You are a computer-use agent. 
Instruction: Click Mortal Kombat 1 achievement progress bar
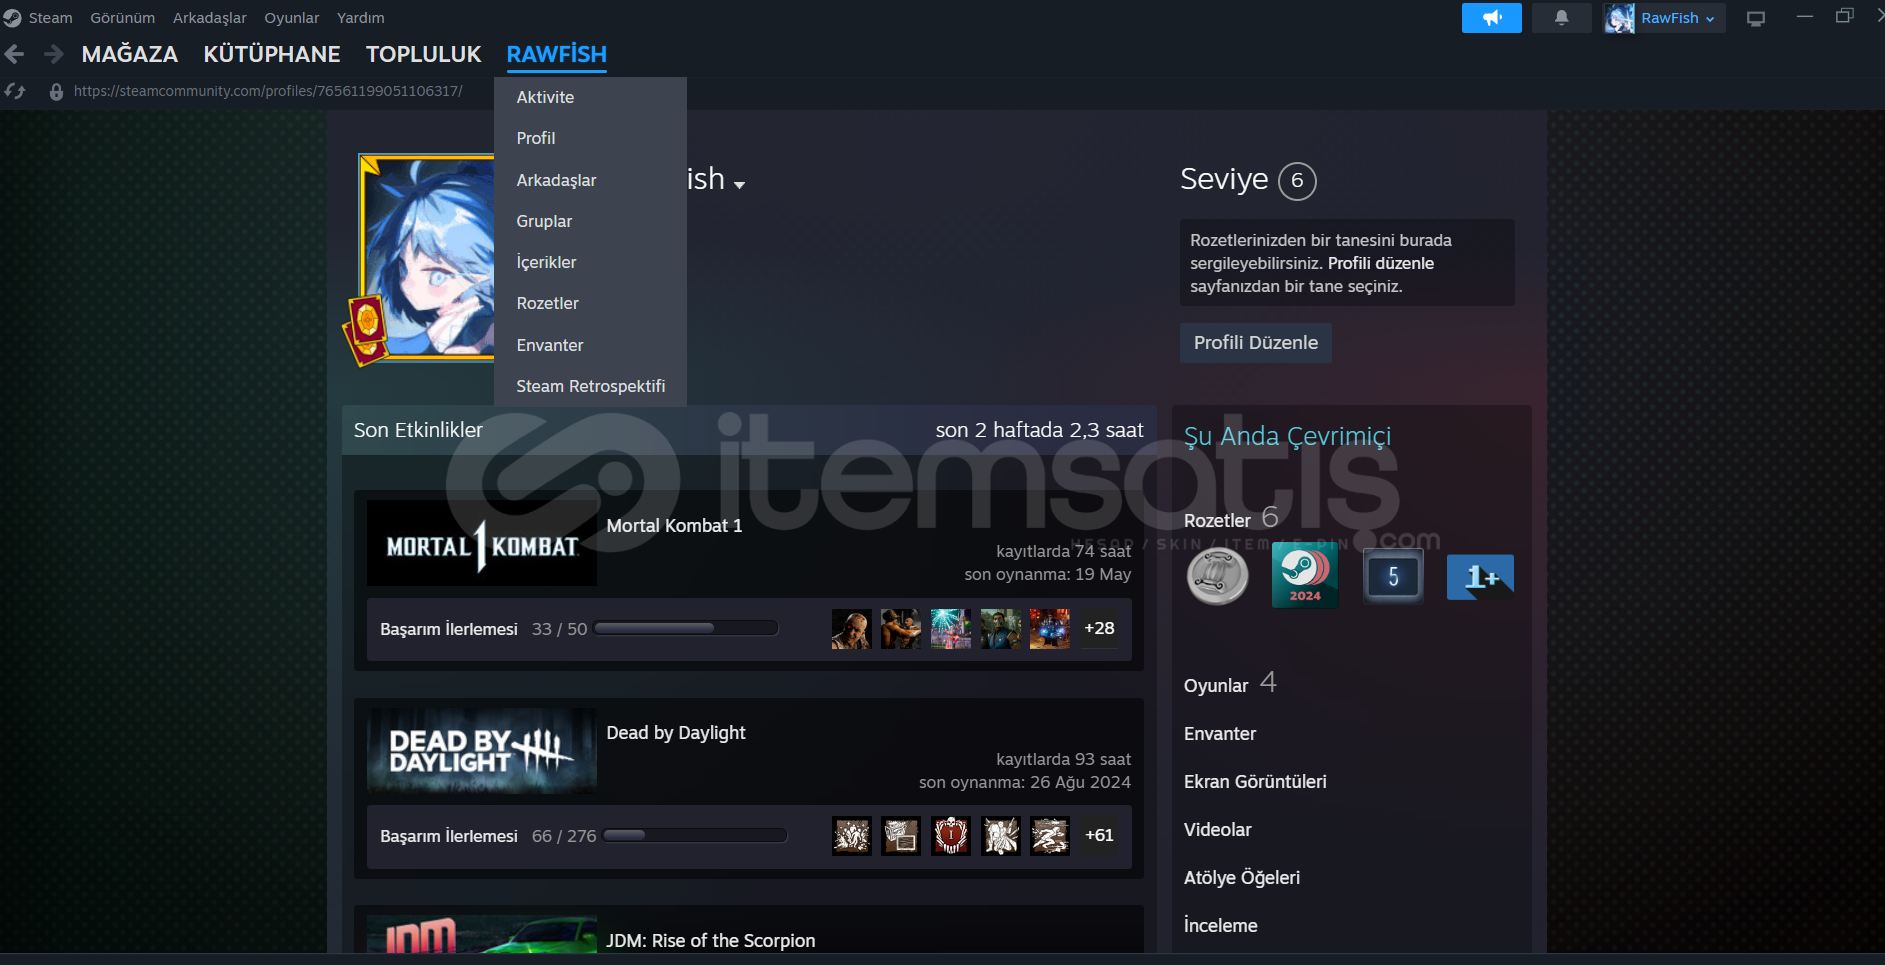pyautogui.click(x=686, y=628)
